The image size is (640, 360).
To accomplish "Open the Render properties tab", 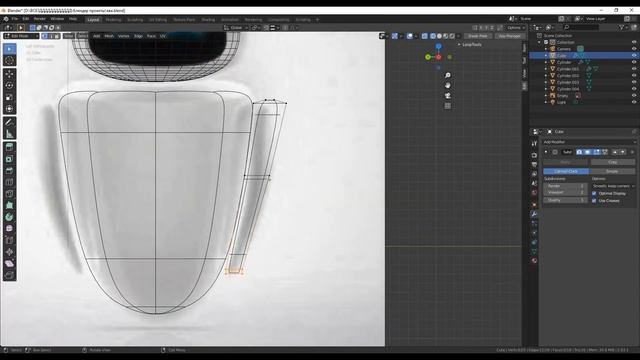I will 534,155.
